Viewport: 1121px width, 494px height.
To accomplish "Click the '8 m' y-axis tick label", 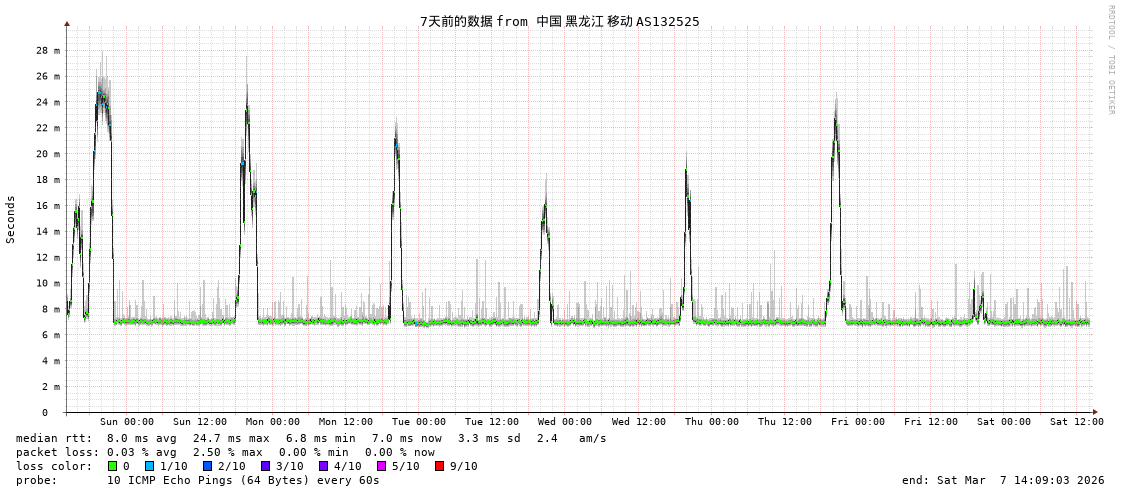I will (53, 309).
